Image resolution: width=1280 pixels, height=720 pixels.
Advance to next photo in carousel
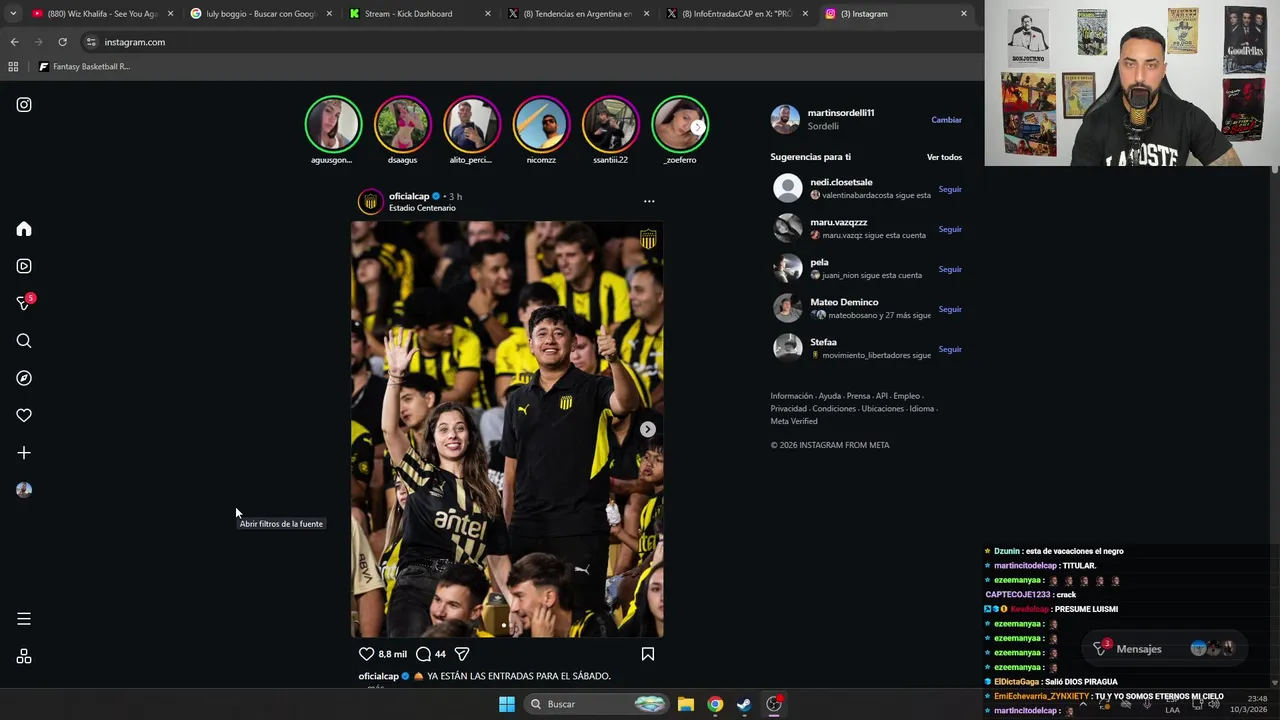point(648,429)
